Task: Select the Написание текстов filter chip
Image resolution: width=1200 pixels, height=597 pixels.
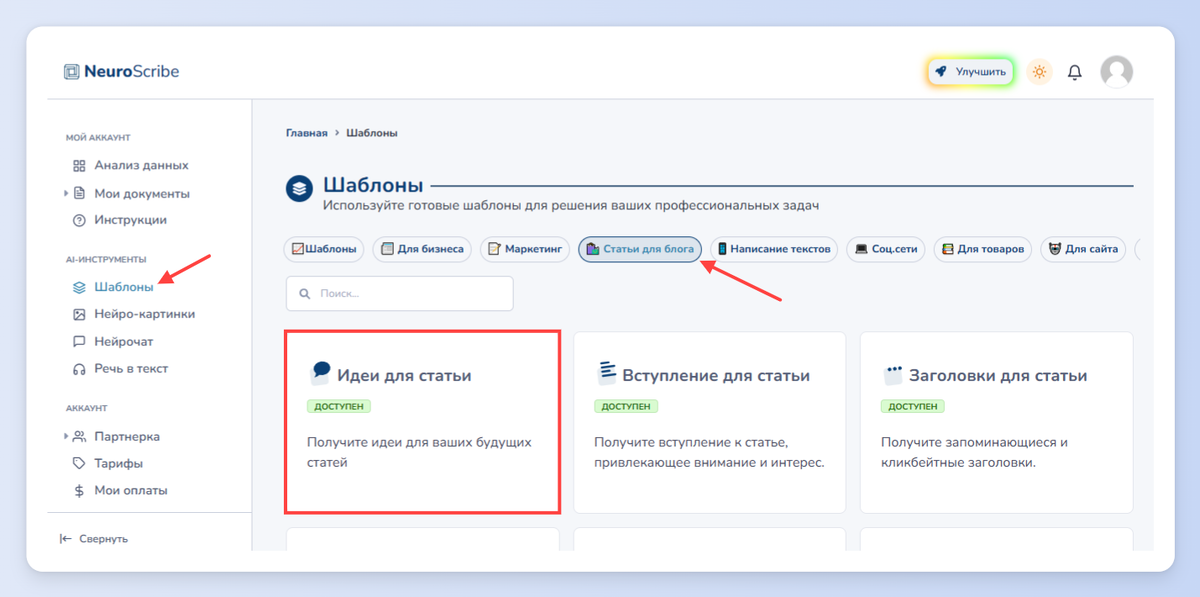Action: coord(774,249)
